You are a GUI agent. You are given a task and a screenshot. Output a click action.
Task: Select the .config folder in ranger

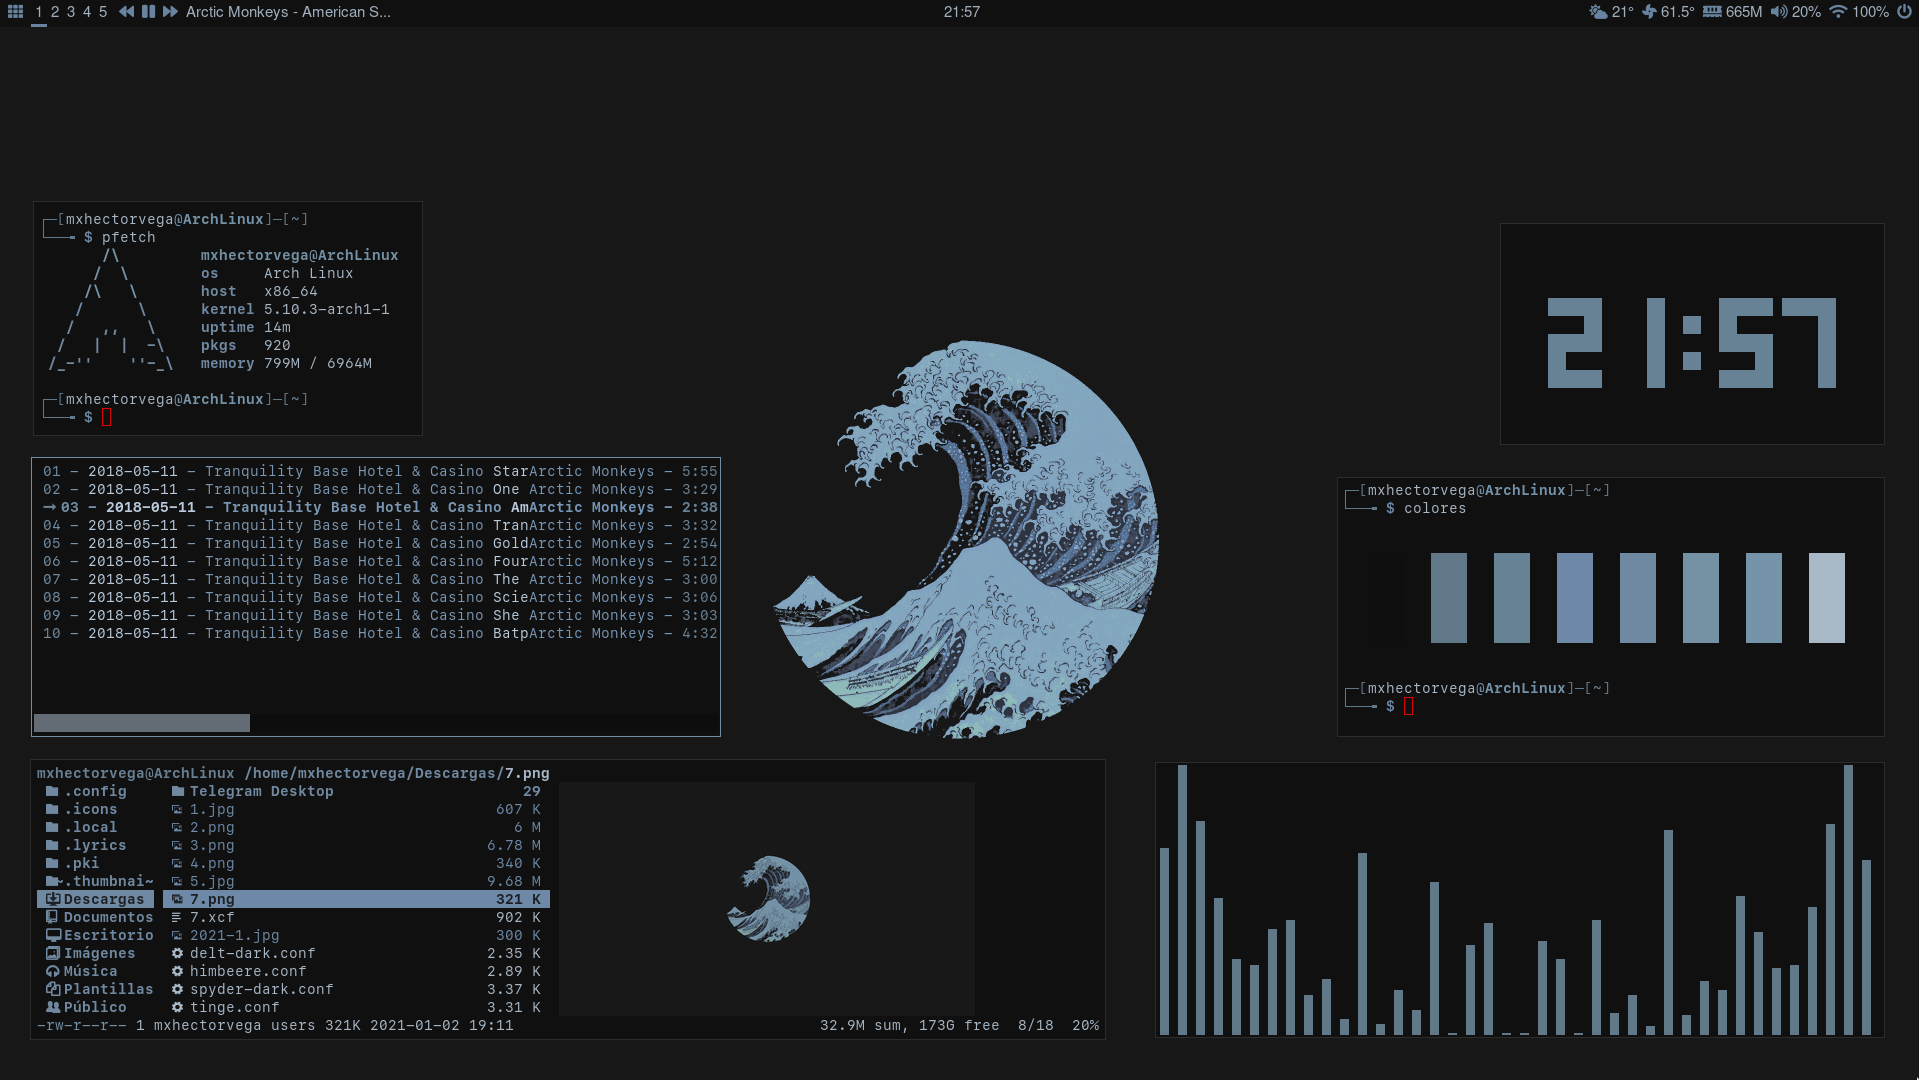[x=95, y=791]
